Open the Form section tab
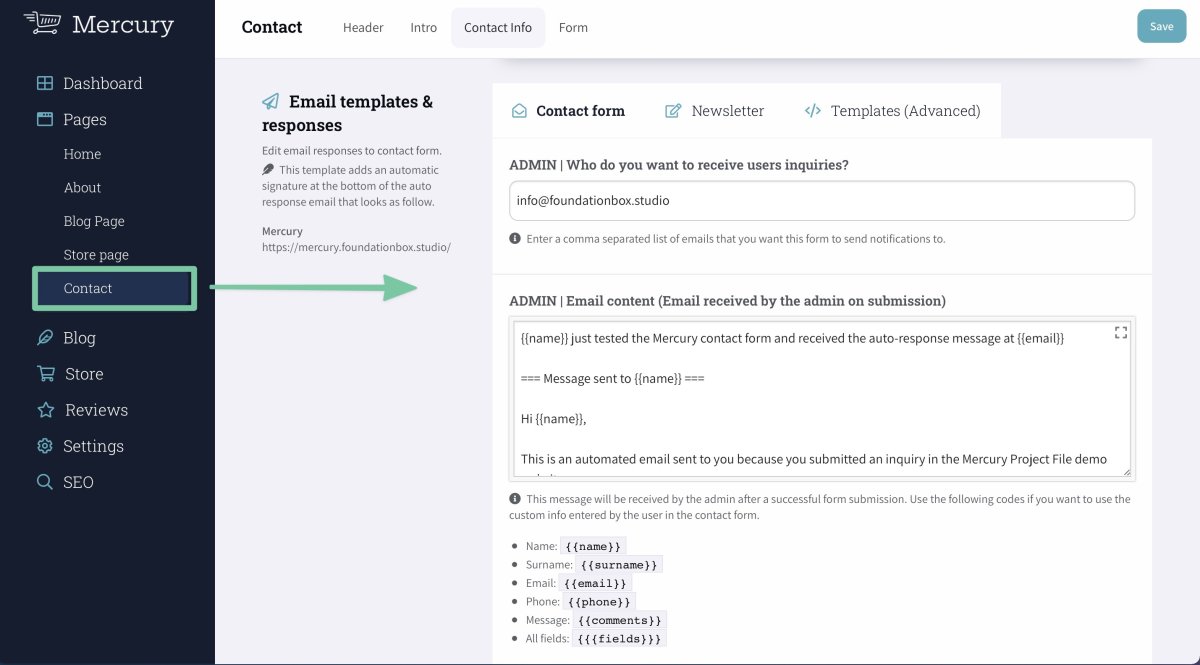This screenshot has height=665, width=1200. (573, 28)
